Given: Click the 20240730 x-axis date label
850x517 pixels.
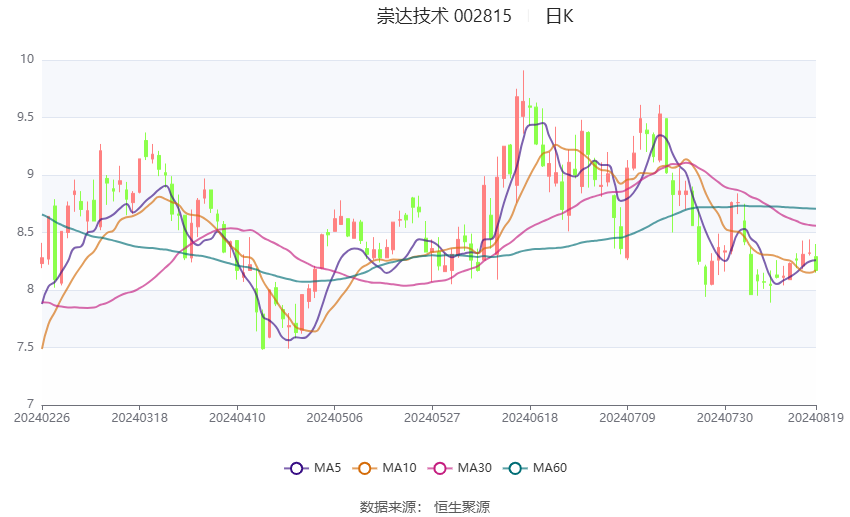Looking at the screenshot, I should click(725, 418).
